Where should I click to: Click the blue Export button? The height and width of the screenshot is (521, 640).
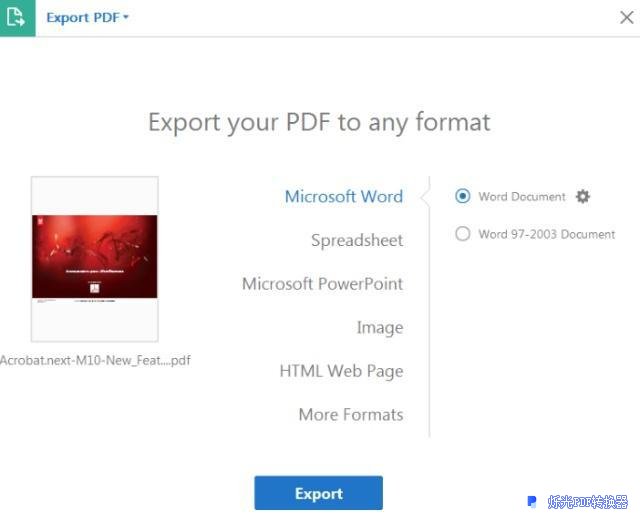(319, 493)
